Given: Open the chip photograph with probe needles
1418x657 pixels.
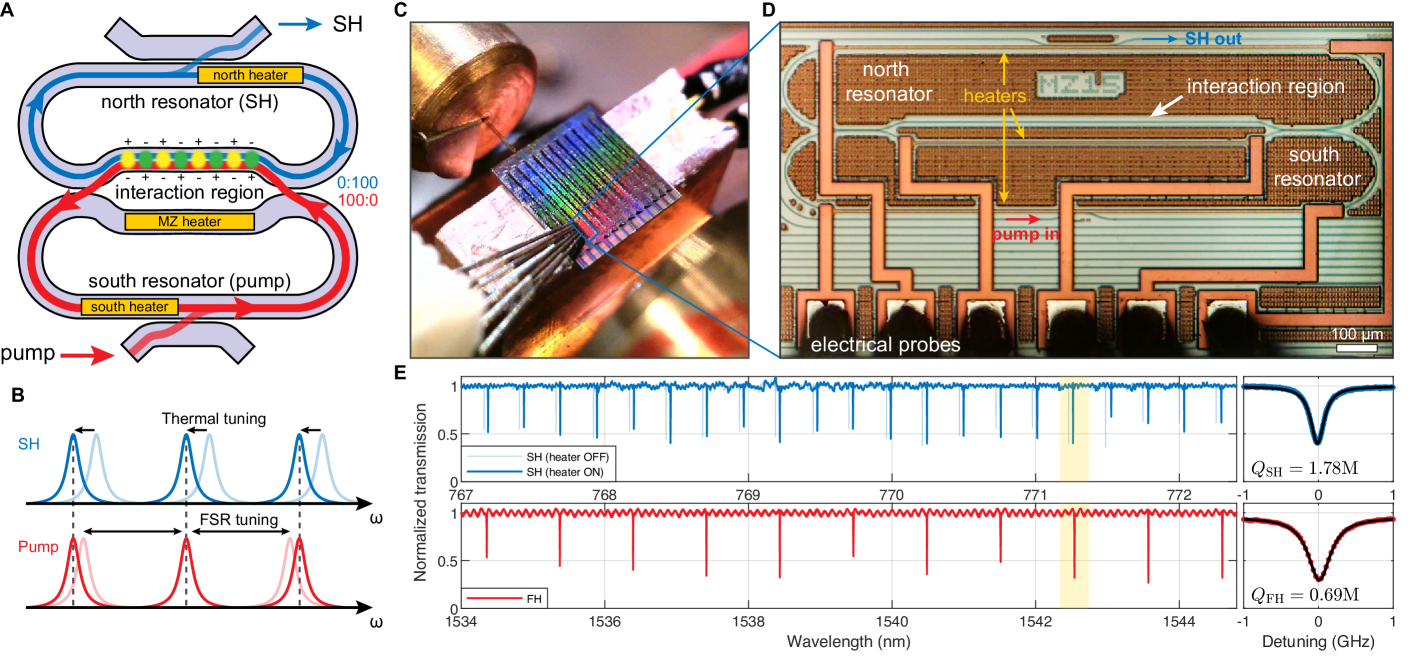Looking at the screenshot, I should click(579, 189).
